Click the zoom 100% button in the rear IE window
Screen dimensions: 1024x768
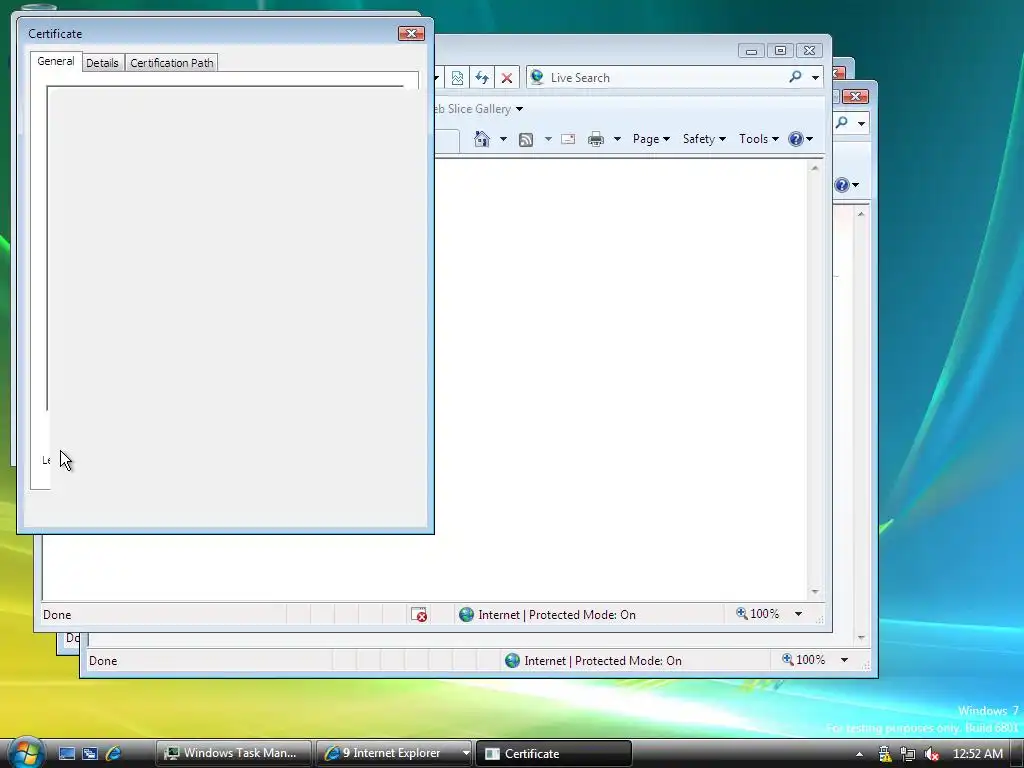(x=804, y=660)
